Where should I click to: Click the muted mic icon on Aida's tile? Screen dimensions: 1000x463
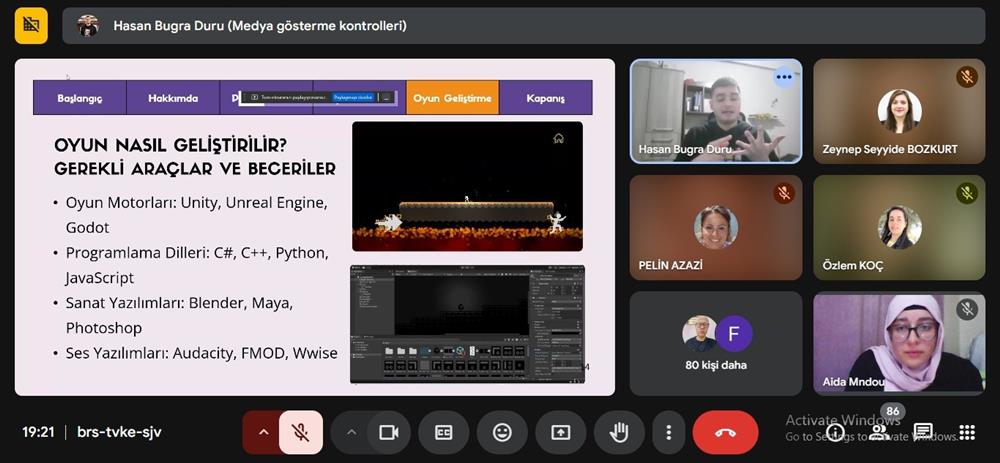pos(967,309)
